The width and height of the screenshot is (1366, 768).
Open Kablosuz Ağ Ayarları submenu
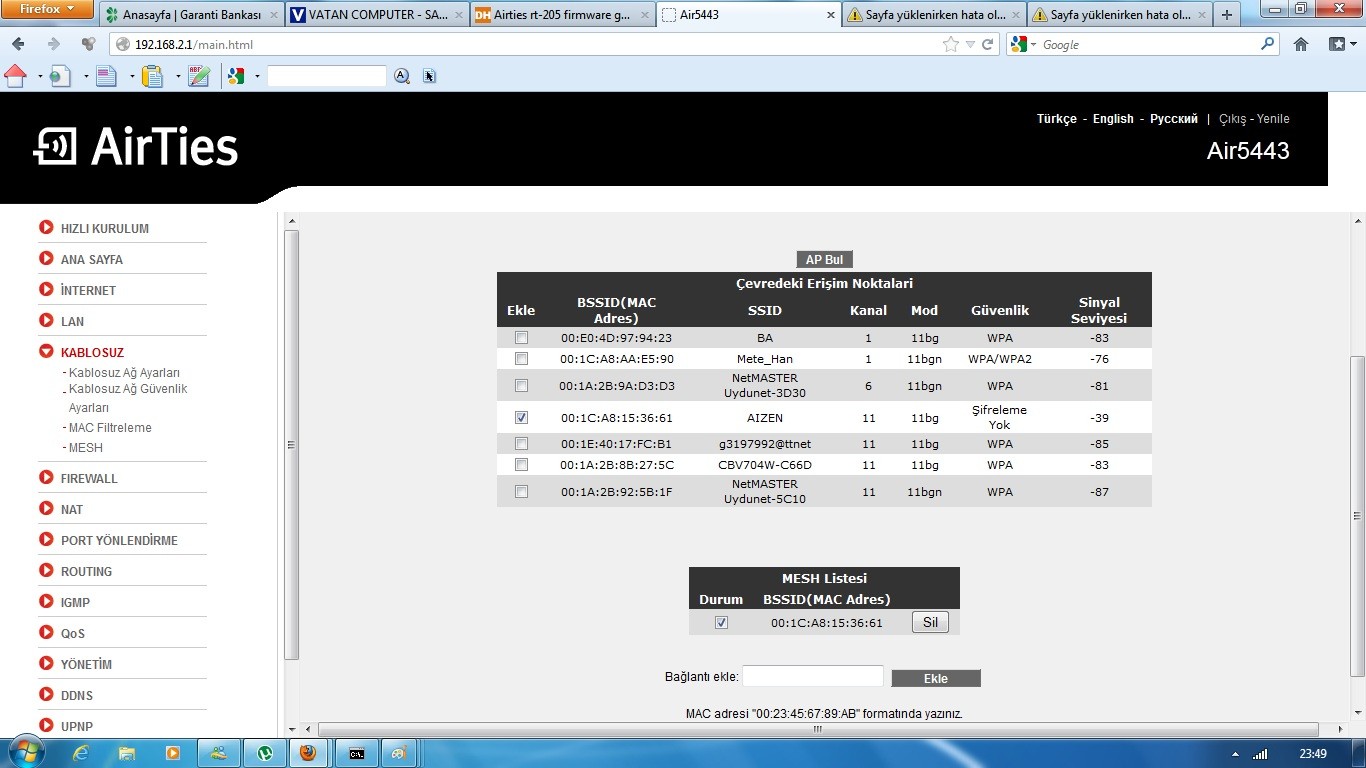click(124, 372)
